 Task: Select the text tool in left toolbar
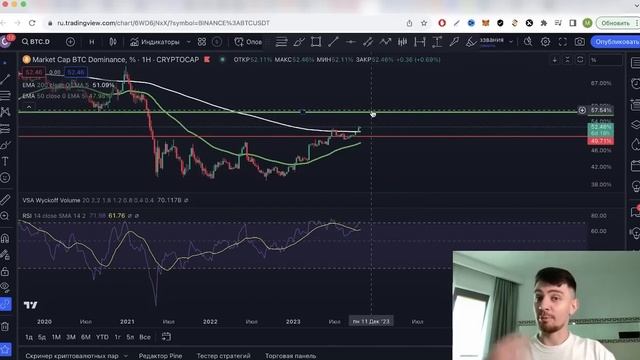pyautogui.click(x=5, y=161)
